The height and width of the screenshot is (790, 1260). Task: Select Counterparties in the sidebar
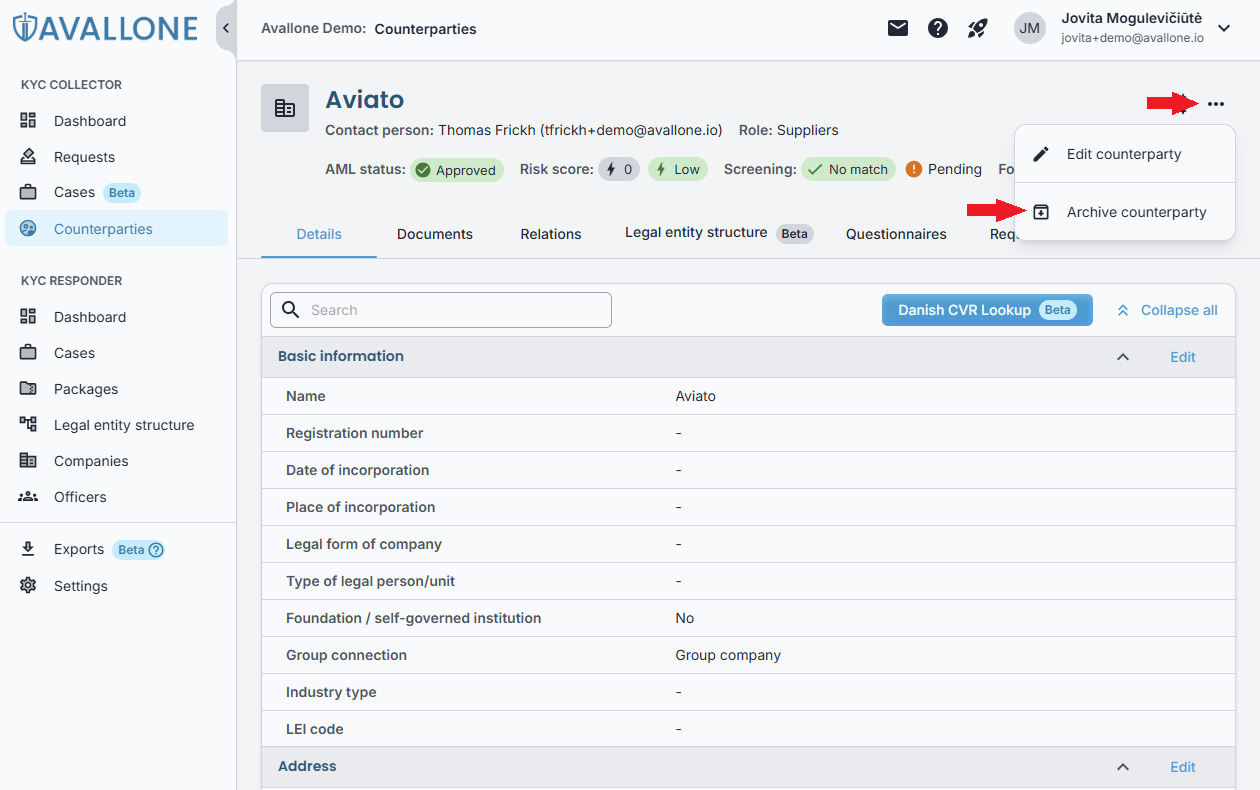tap(116, 228)
